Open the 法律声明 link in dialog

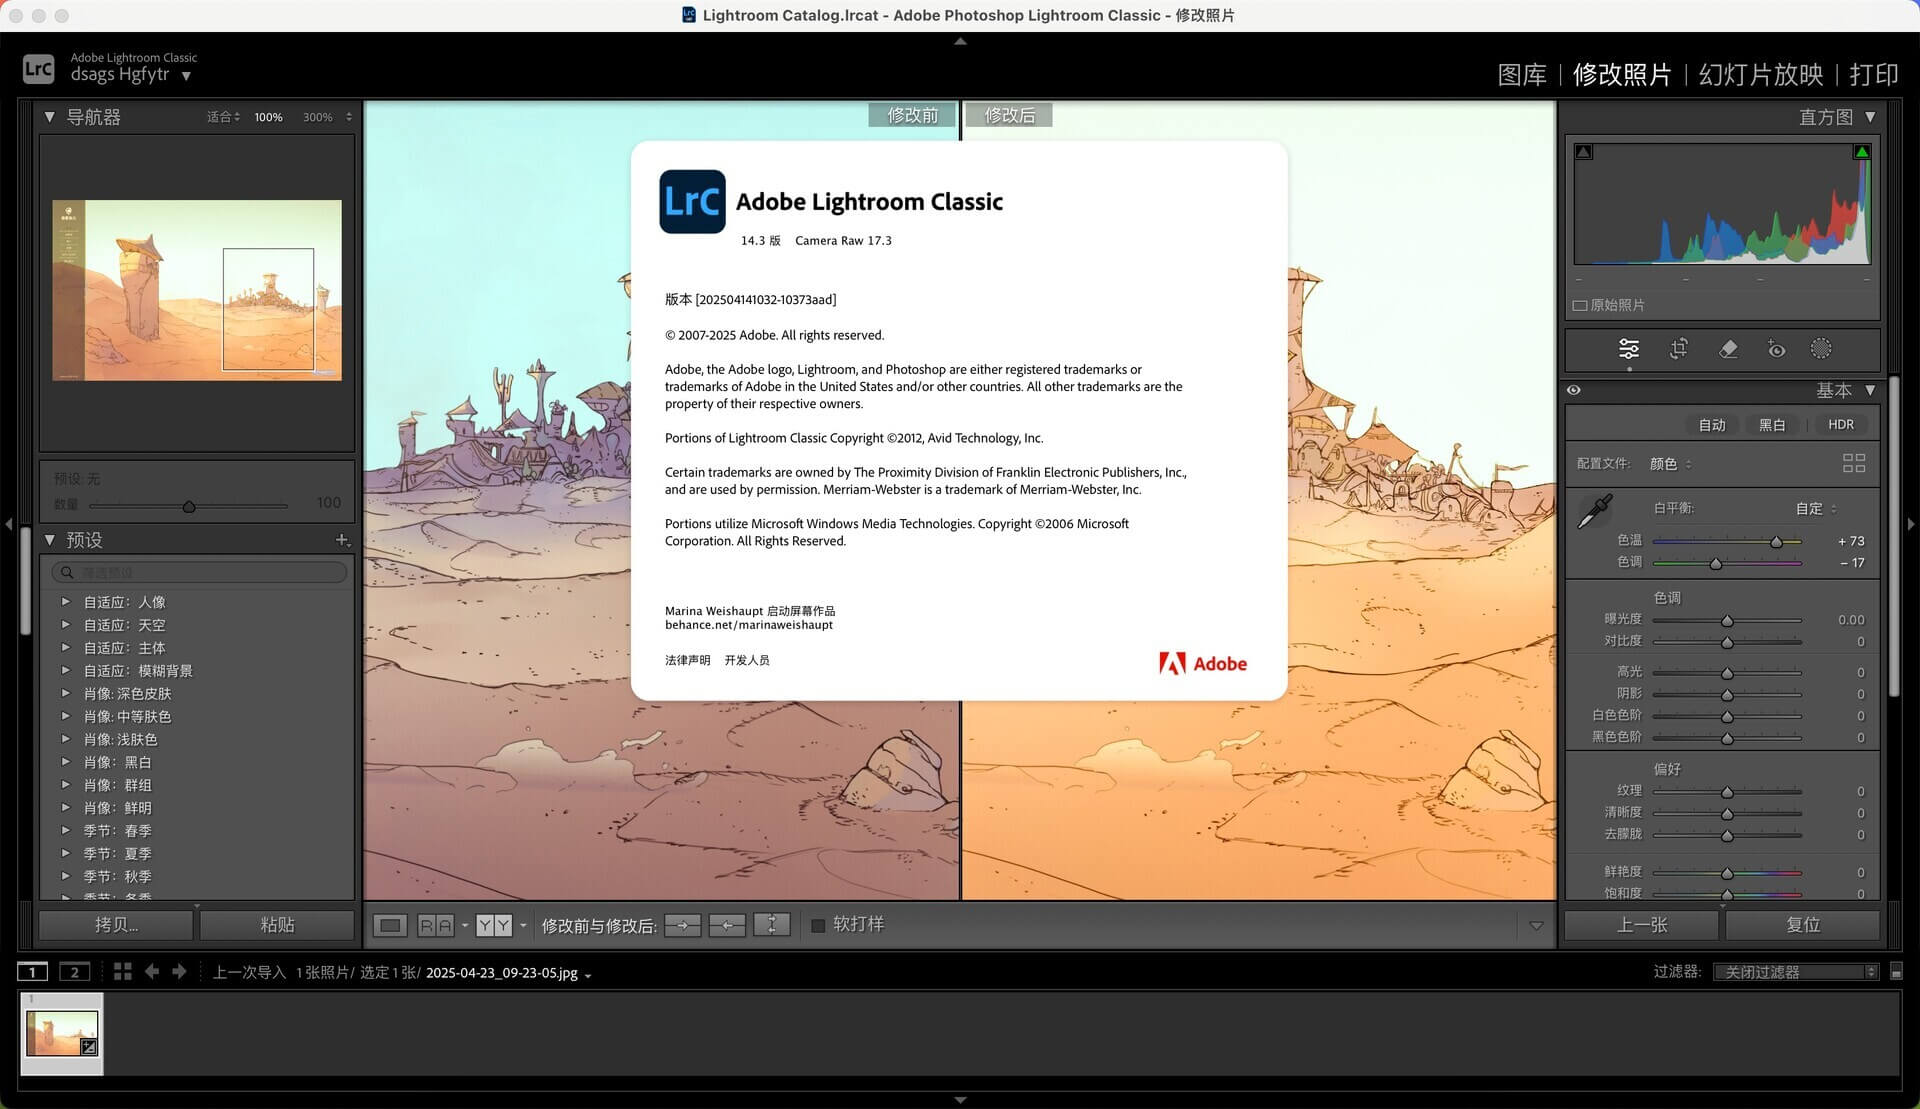pos(688,660)
